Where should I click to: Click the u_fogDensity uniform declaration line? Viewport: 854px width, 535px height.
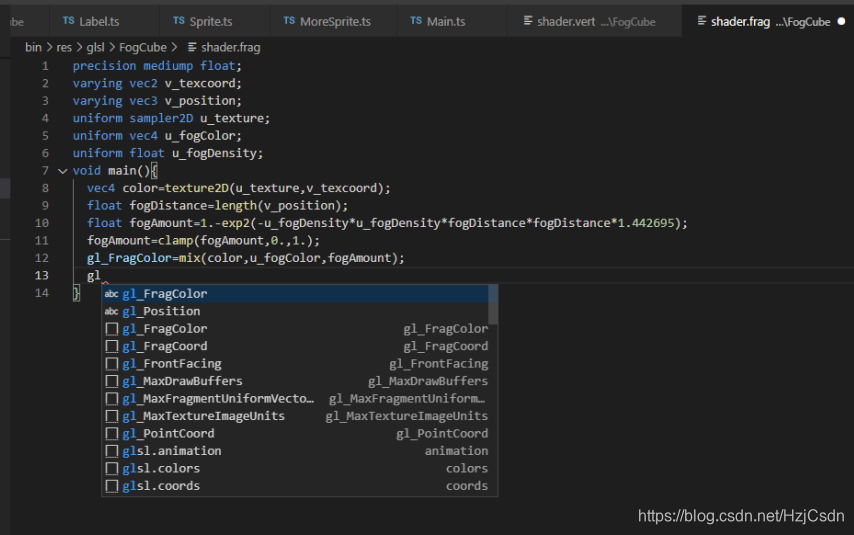(168, 153)
